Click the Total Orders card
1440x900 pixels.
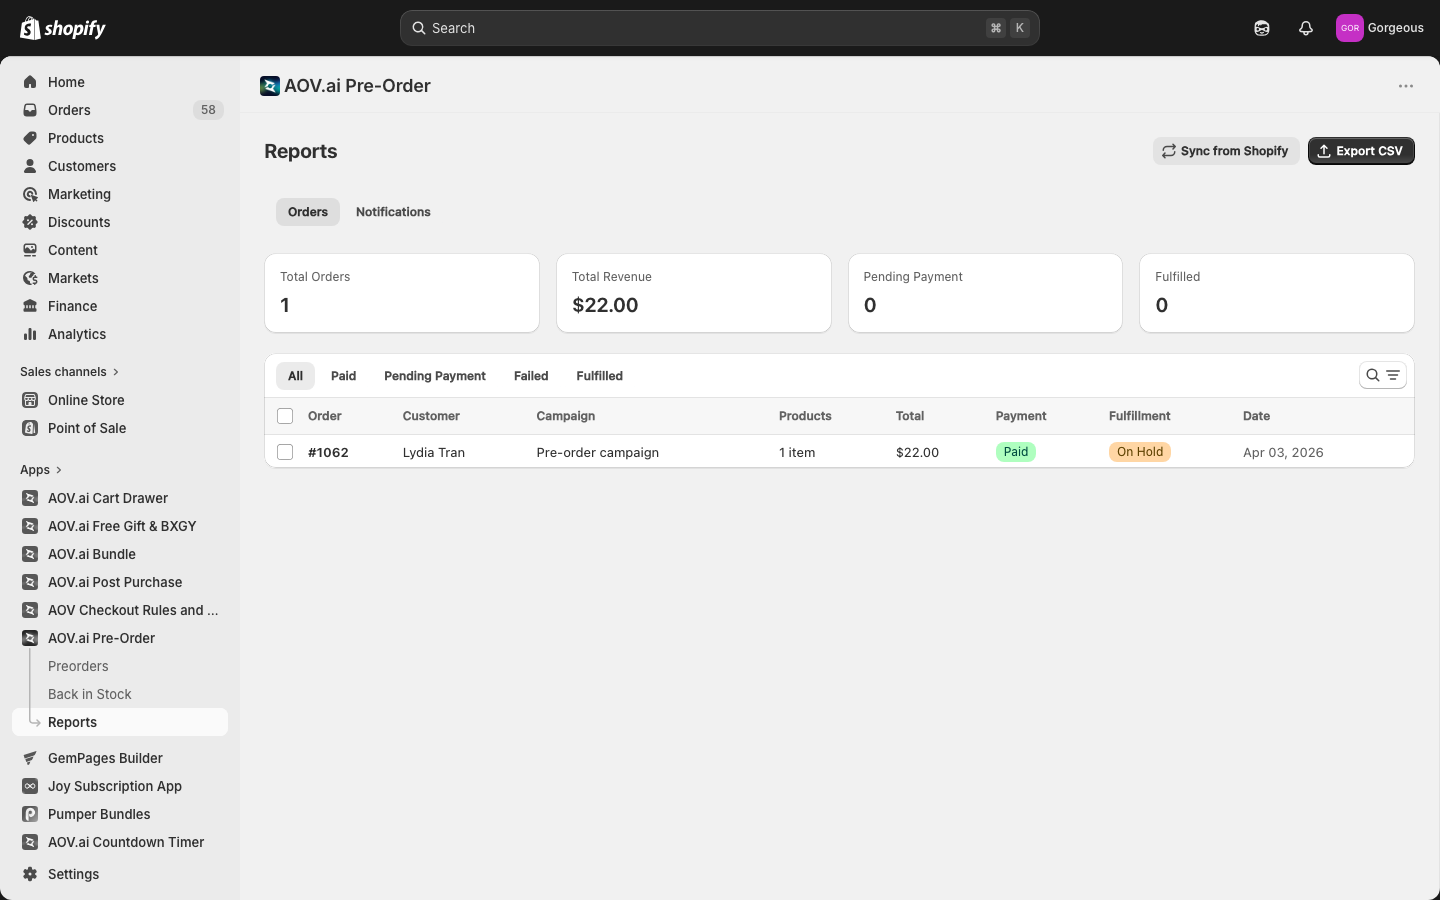(x=402, y=293)
